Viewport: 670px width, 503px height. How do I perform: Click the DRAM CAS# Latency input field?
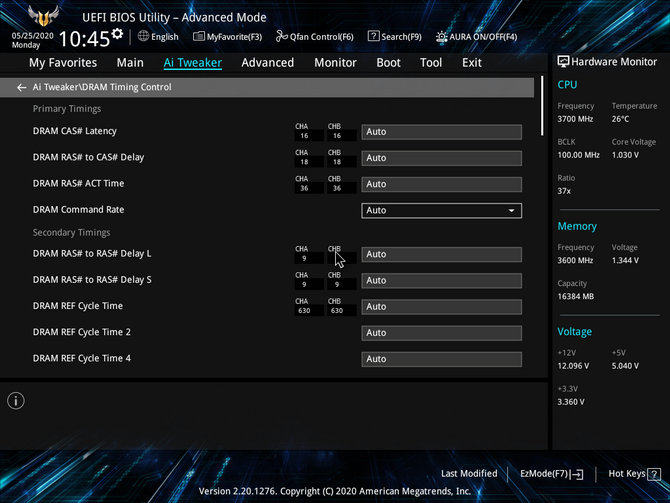point(441,132)
